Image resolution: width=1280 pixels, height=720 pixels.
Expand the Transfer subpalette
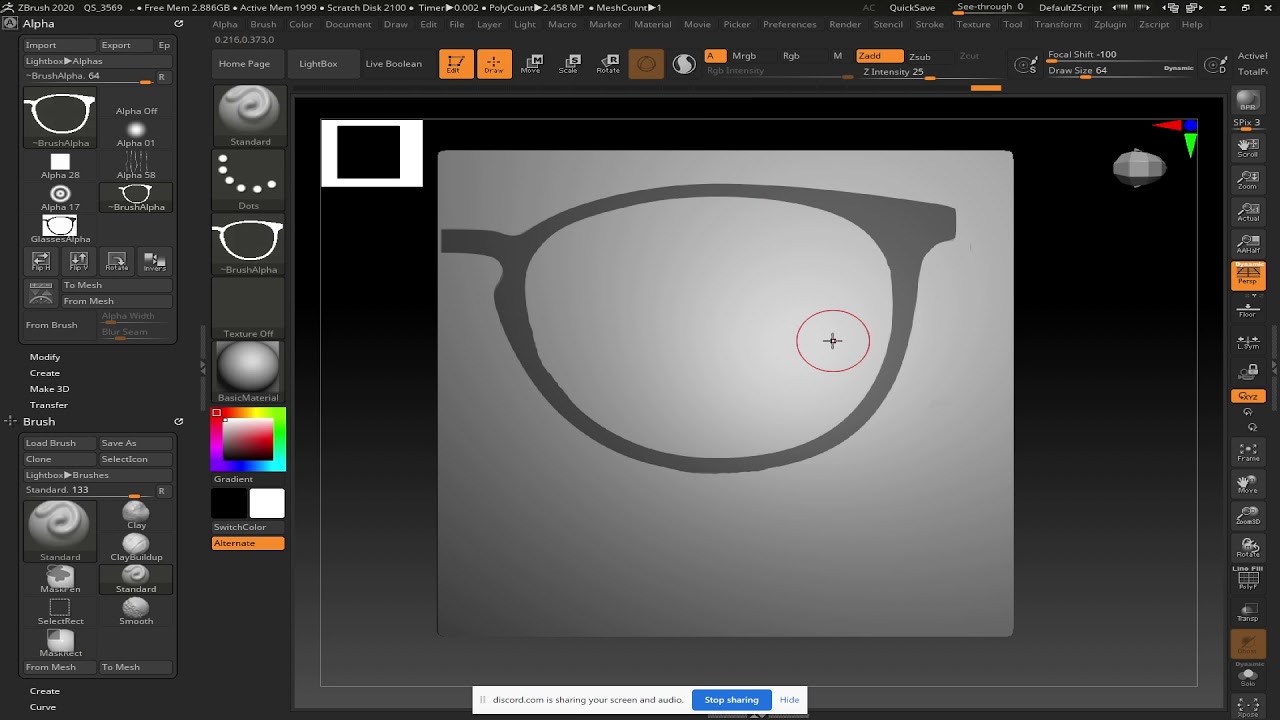point(49,405)
